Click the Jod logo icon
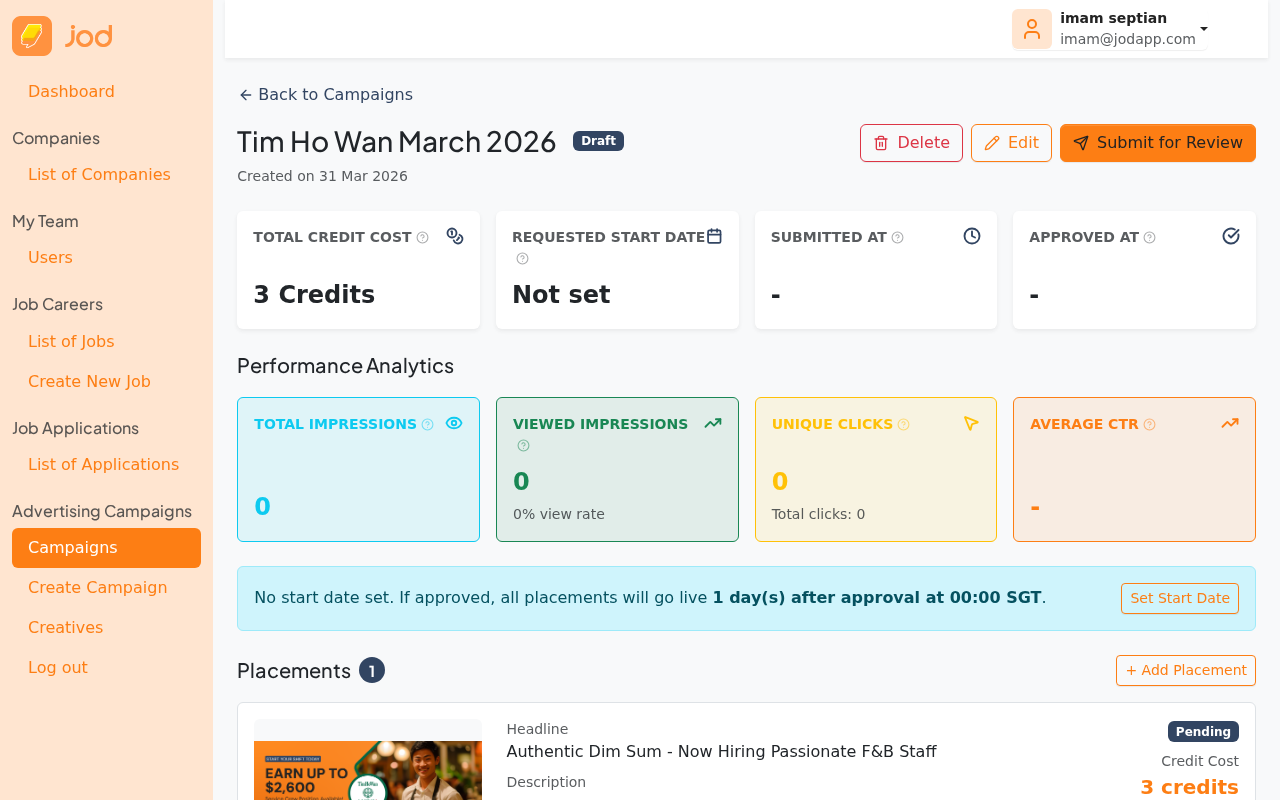1280x800 pixels. click(32, 36)
